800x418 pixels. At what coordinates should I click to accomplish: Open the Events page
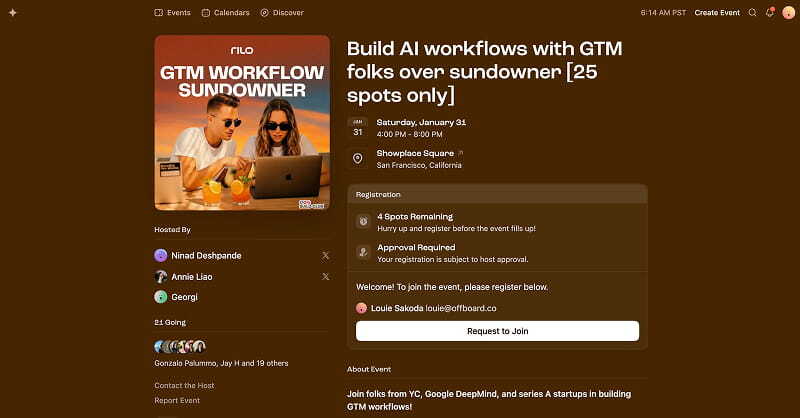point(172,13)
